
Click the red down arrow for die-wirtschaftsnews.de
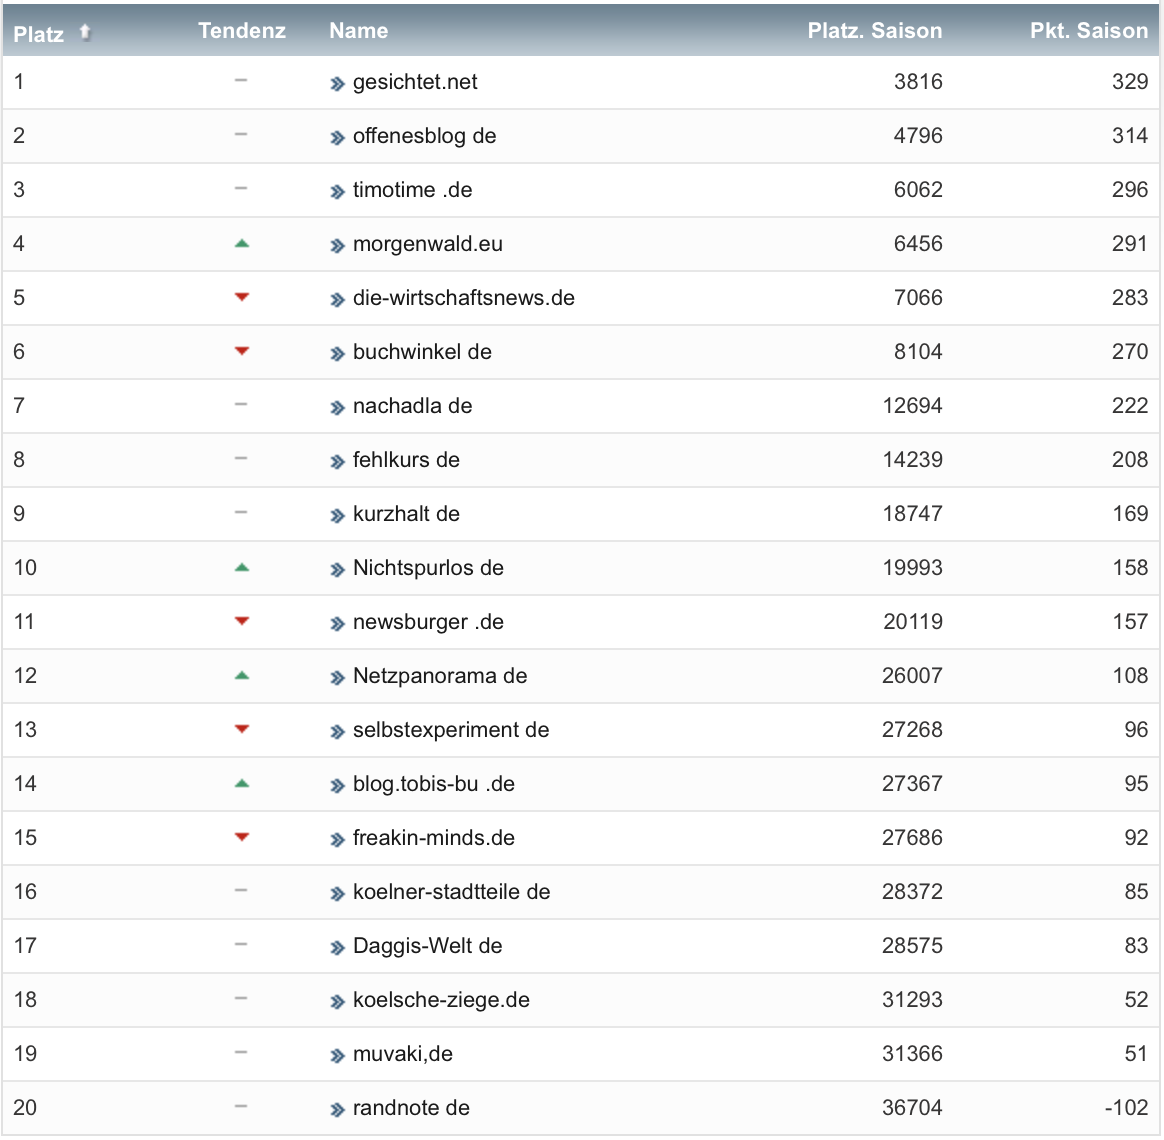coord(241,297)
